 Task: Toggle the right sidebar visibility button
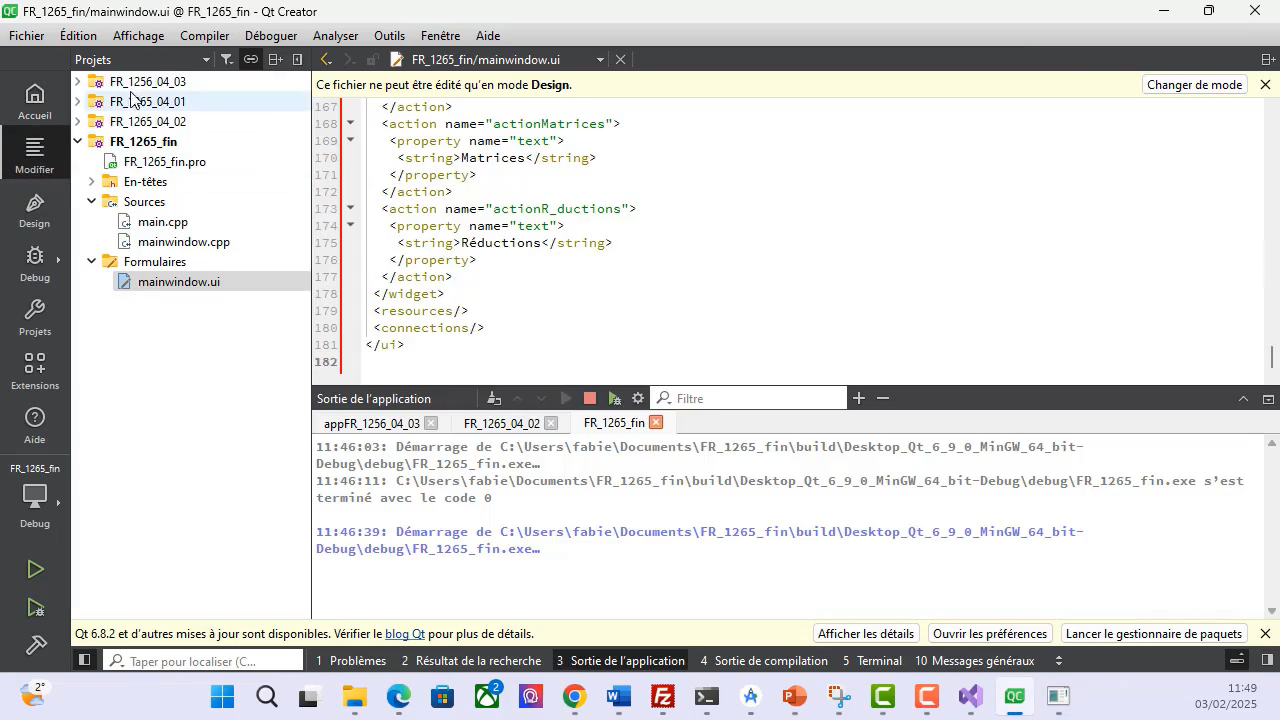coord(1267,661)
